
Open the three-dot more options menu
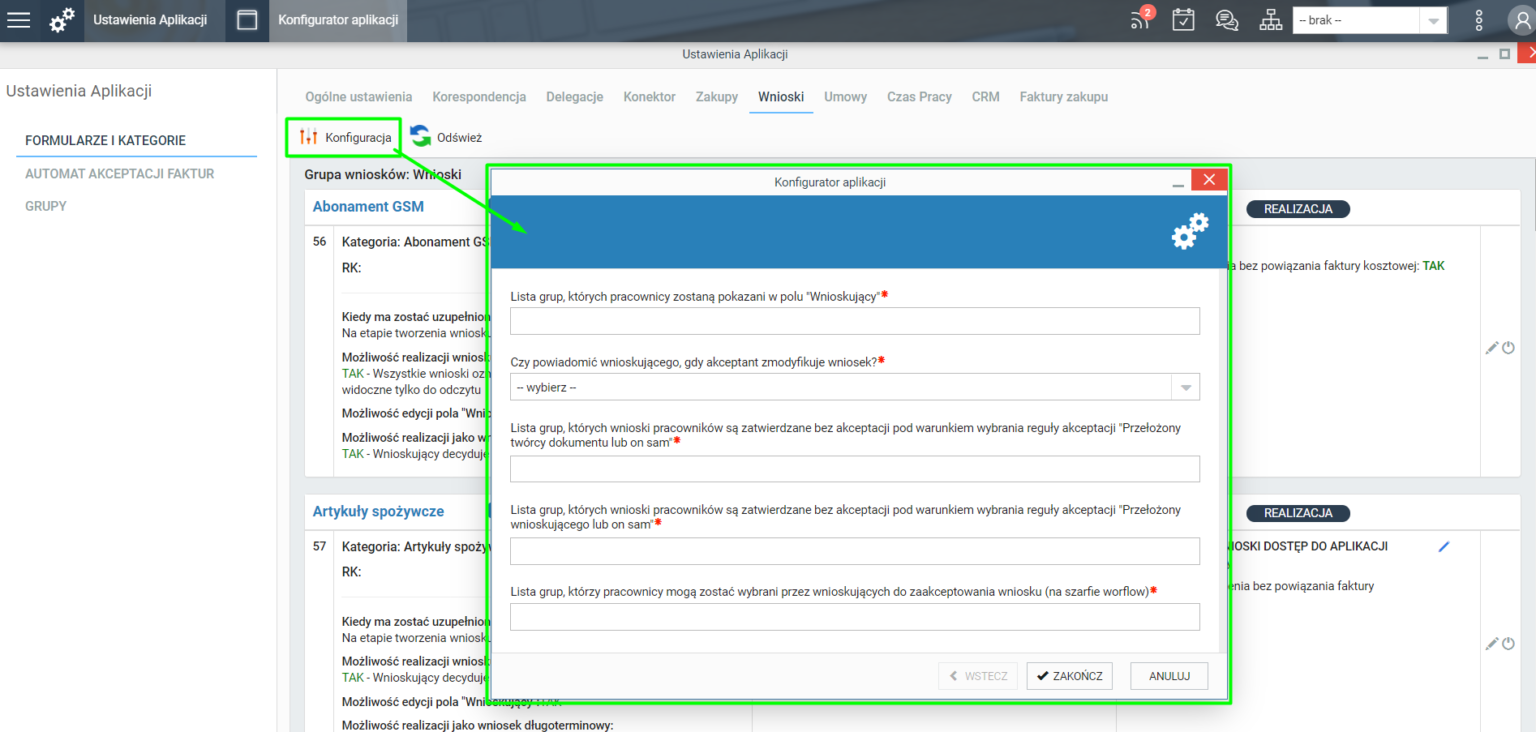[x=1480, y=20]
